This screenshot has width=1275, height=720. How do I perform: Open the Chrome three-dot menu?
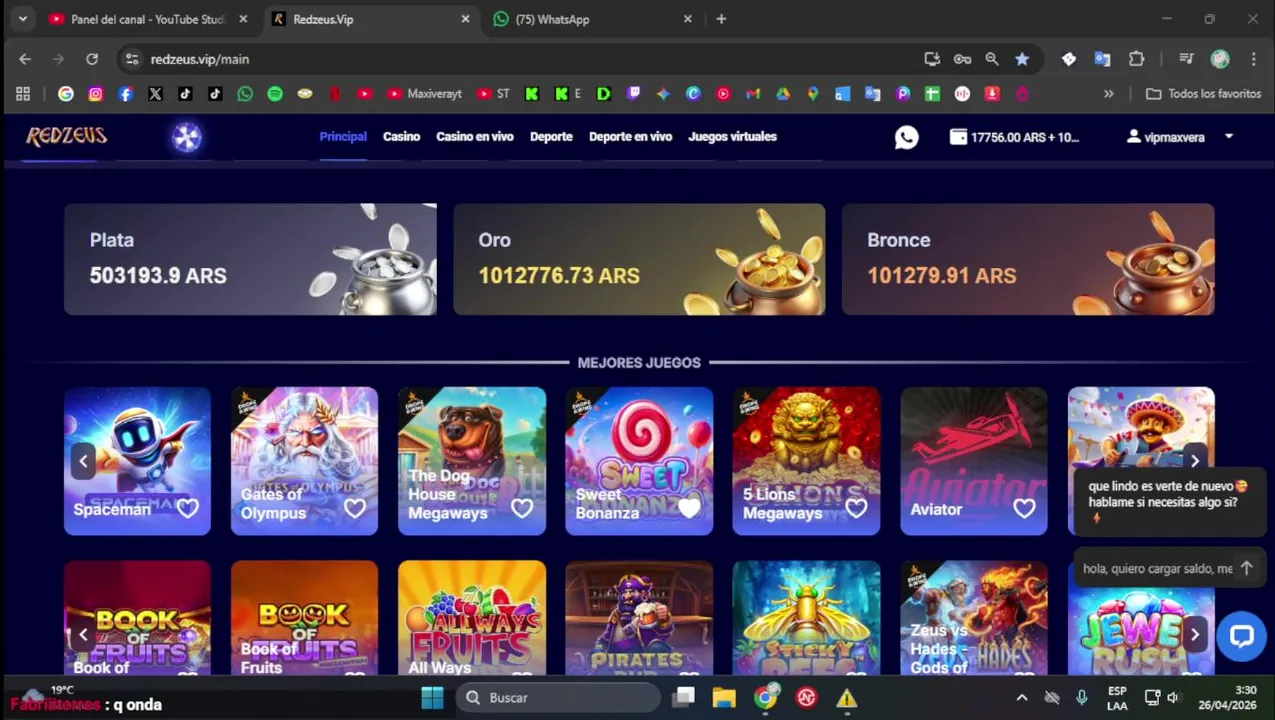pos(1252,59)
